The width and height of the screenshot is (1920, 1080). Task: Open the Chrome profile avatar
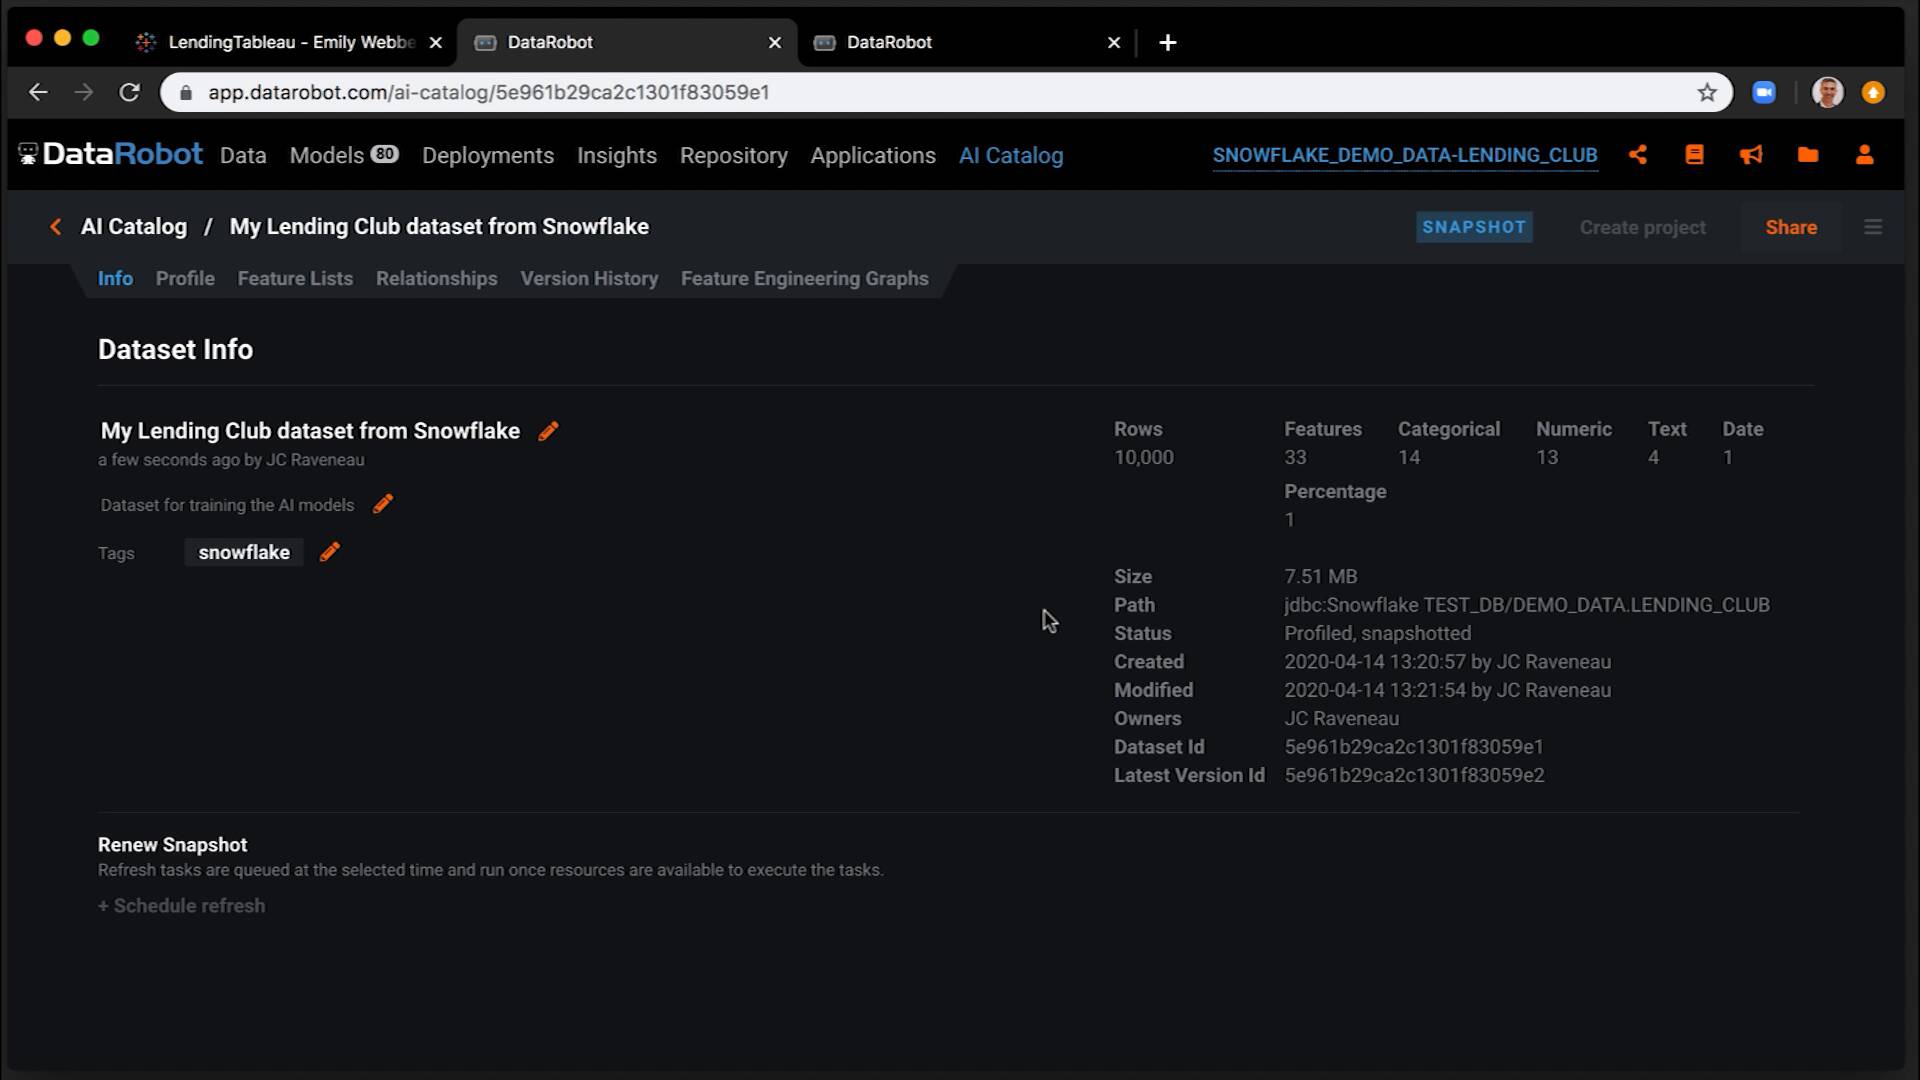pyautogui.click(x=1828, y=92)
